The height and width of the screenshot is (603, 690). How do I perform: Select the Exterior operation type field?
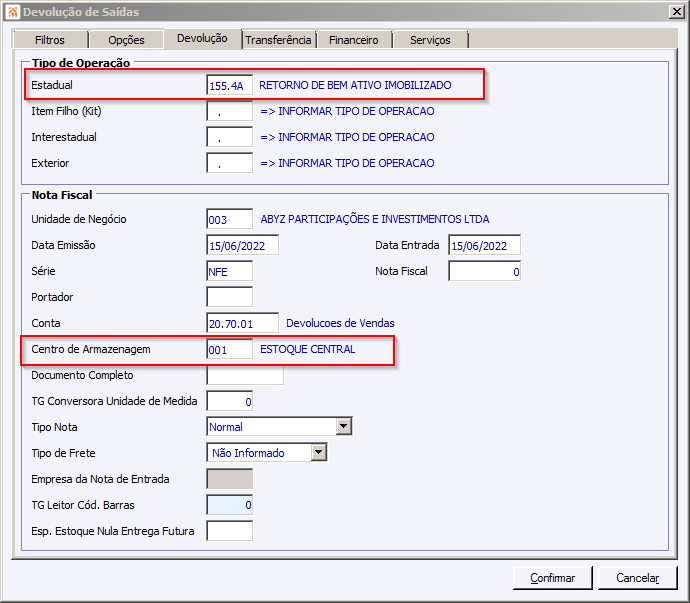coord(230,163)
